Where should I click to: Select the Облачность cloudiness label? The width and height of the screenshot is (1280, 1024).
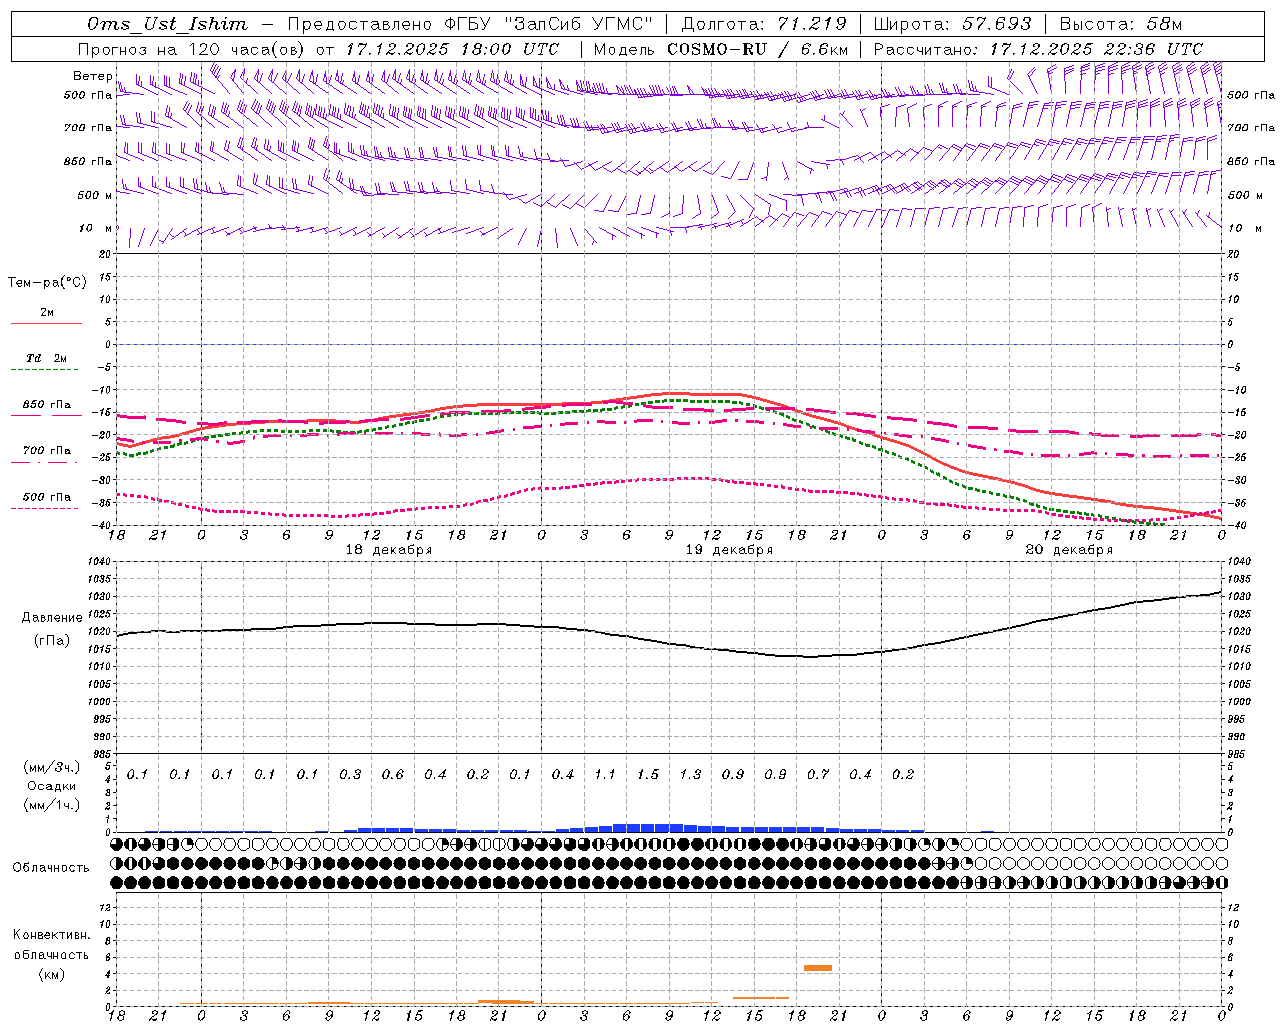pyautogui.click(x=51, y=867)
